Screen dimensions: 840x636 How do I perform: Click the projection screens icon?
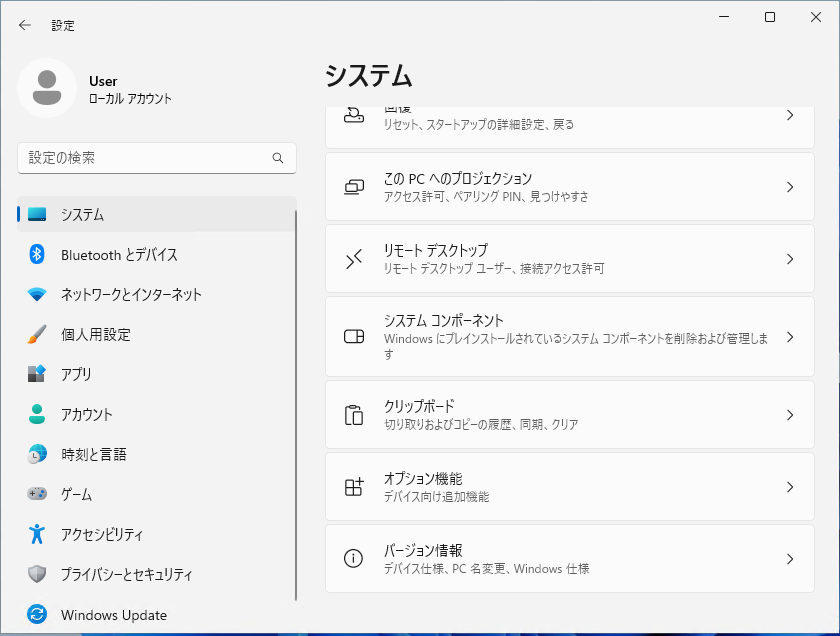tap(354, 187)
